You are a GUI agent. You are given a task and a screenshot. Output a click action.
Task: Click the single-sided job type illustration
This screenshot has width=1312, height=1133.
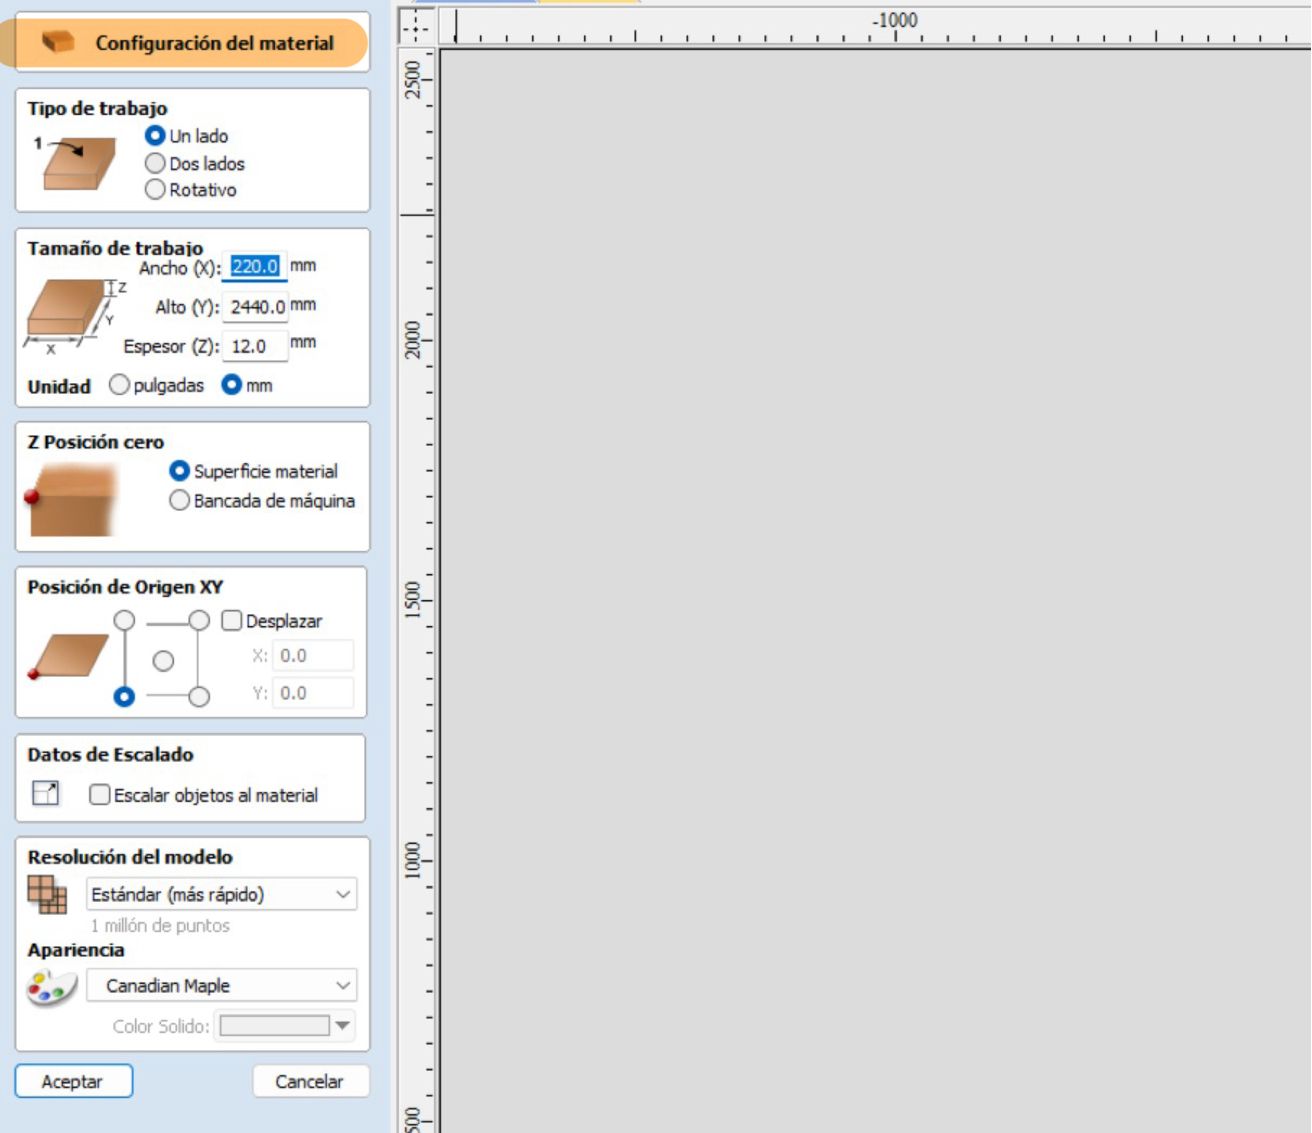click(x=75, y=161)
